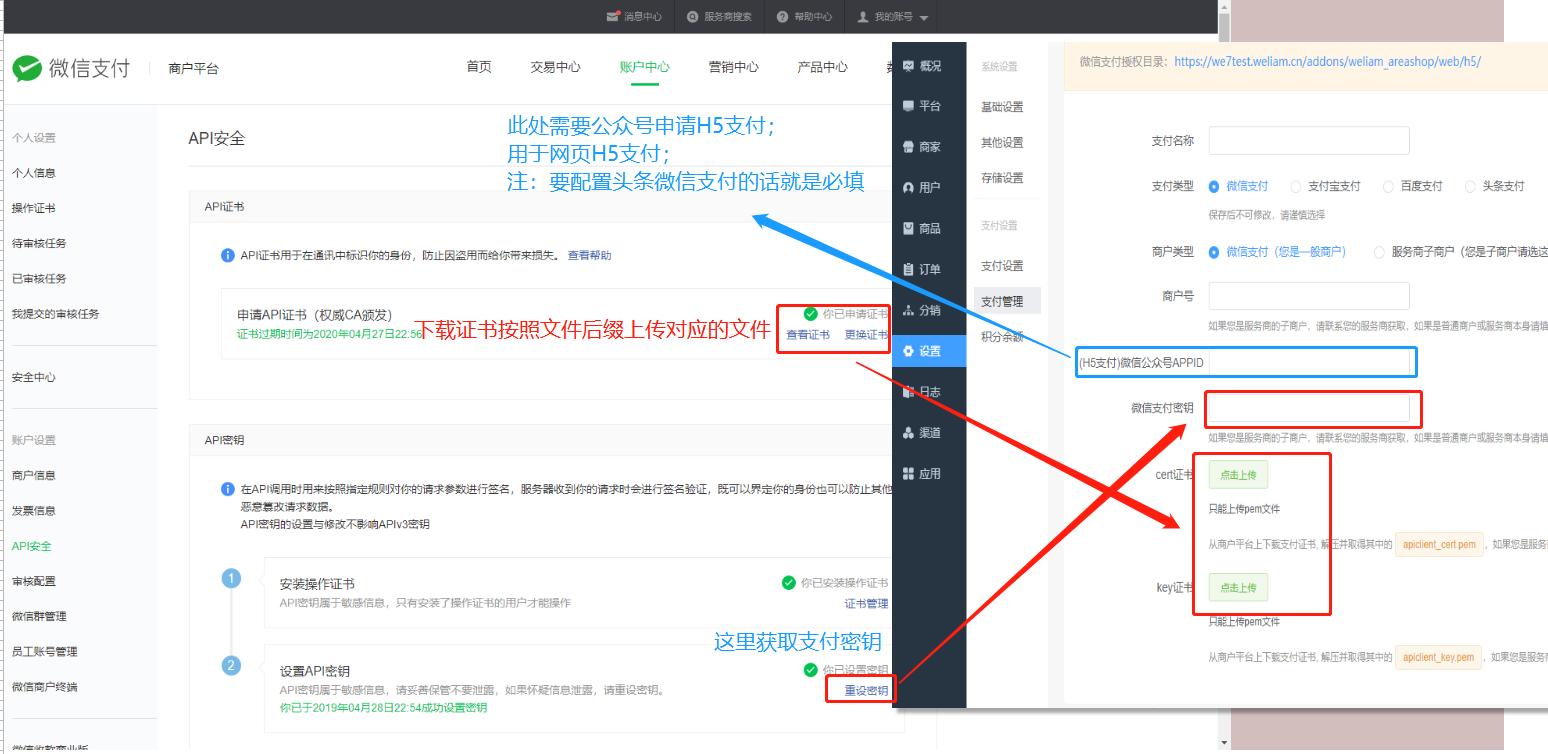Select 支付宝支付 payment type radio
Viewport: 1548px width, 754px height.
(x=1296, y=186)
